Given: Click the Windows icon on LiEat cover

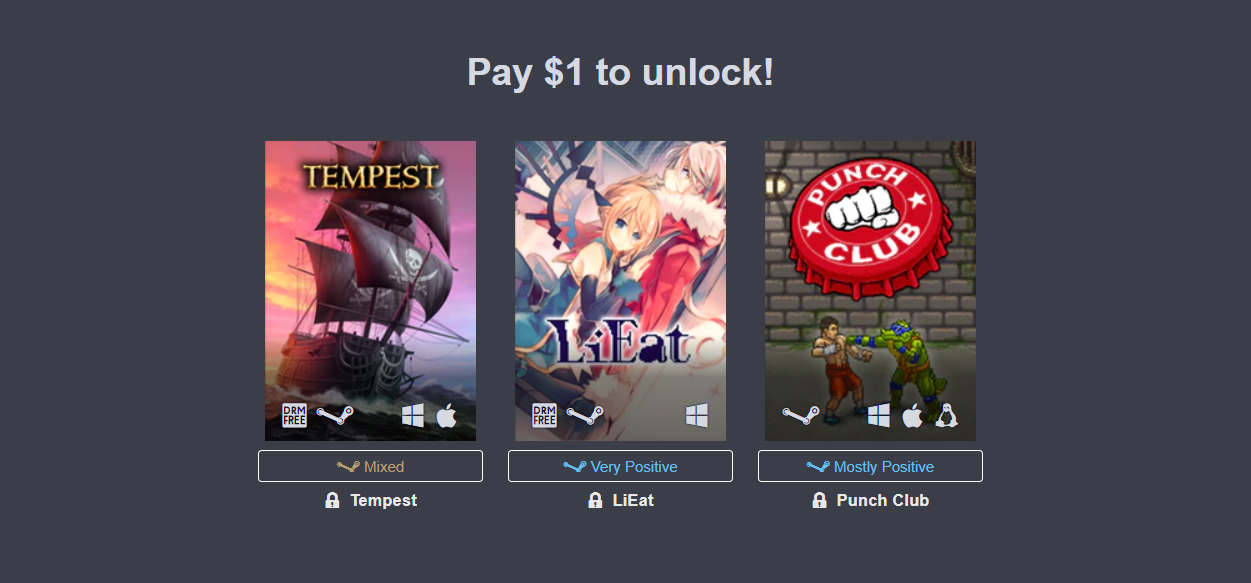Looking at the screenshot, I should (696, 415).
